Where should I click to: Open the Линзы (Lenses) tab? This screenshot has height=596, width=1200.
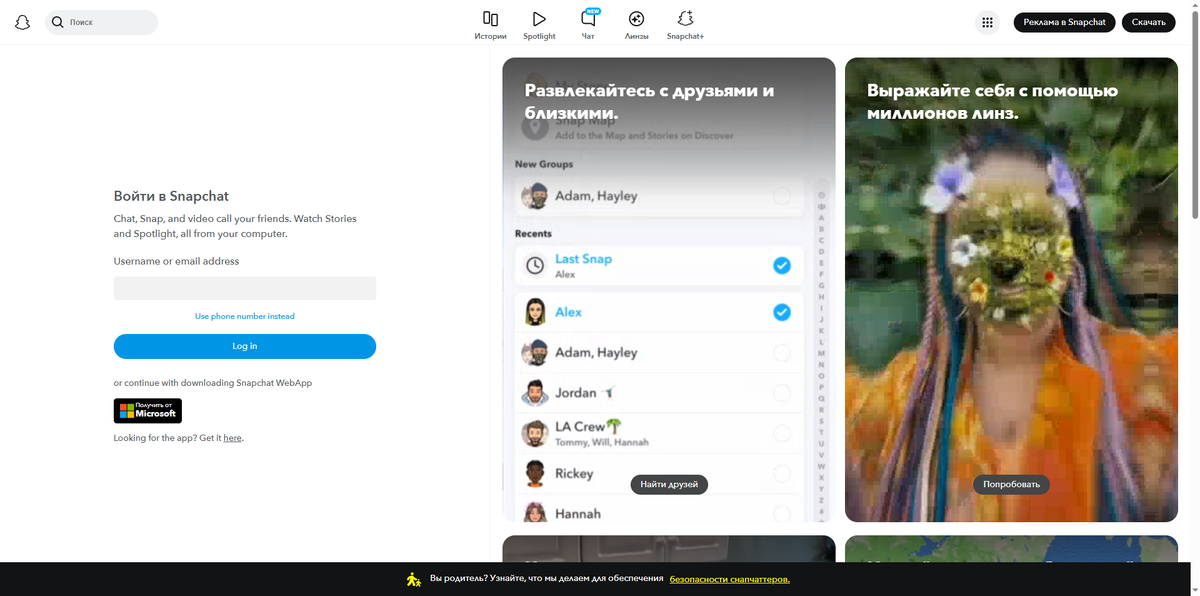636,25
